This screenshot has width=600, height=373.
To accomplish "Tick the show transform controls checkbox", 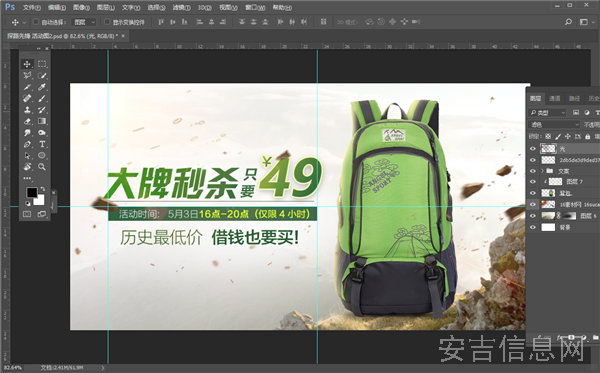I will coord(107,22).
